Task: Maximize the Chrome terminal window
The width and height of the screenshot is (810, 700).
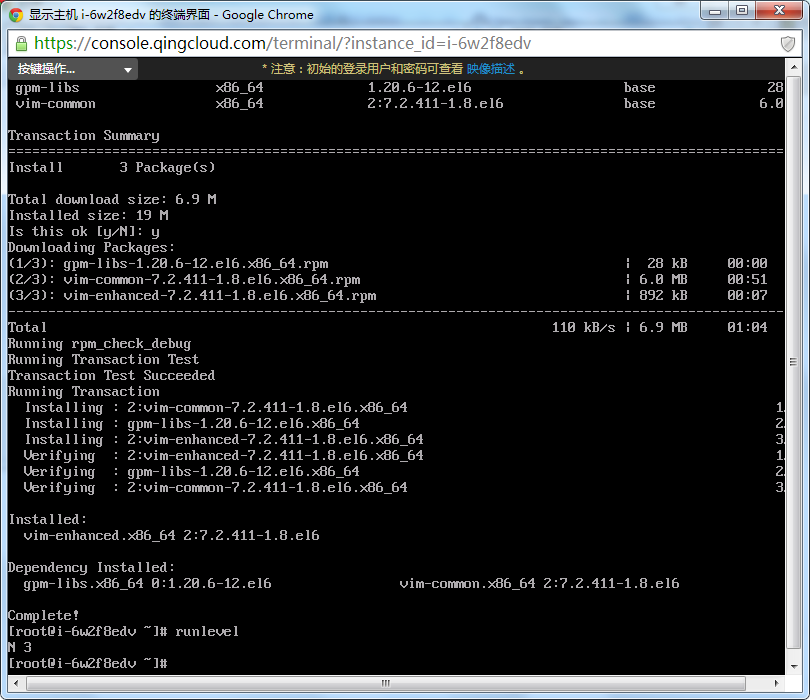Action: [742, 11]
